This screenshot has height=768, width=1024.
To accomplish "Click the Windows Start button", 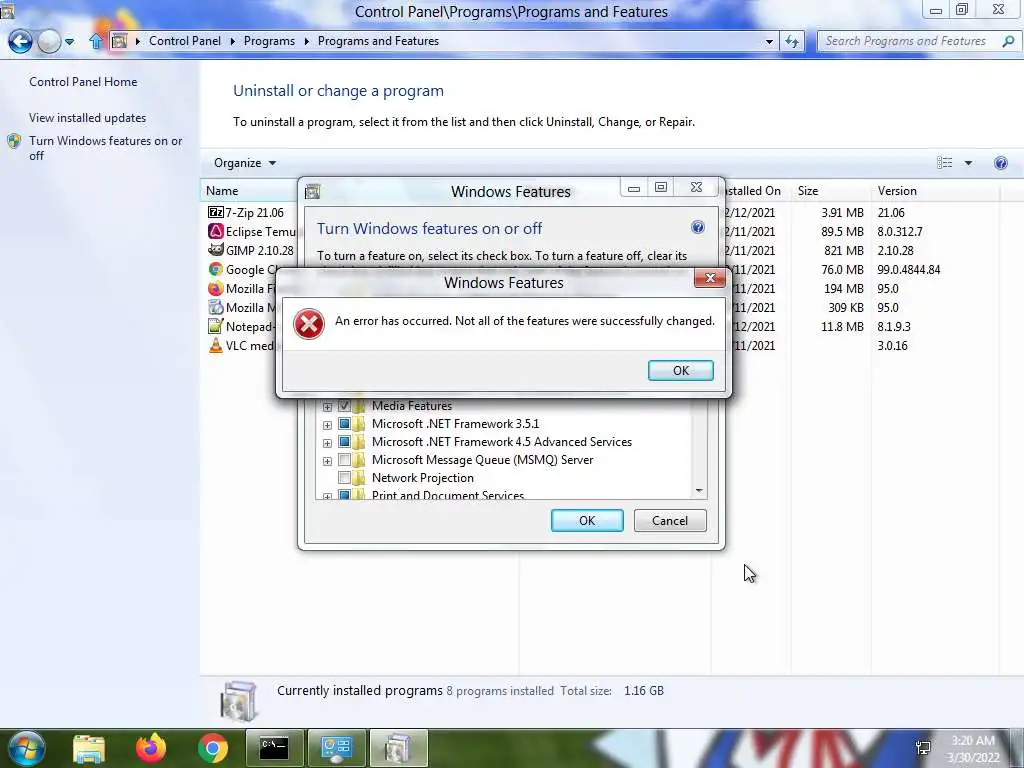I will point(25,748).
